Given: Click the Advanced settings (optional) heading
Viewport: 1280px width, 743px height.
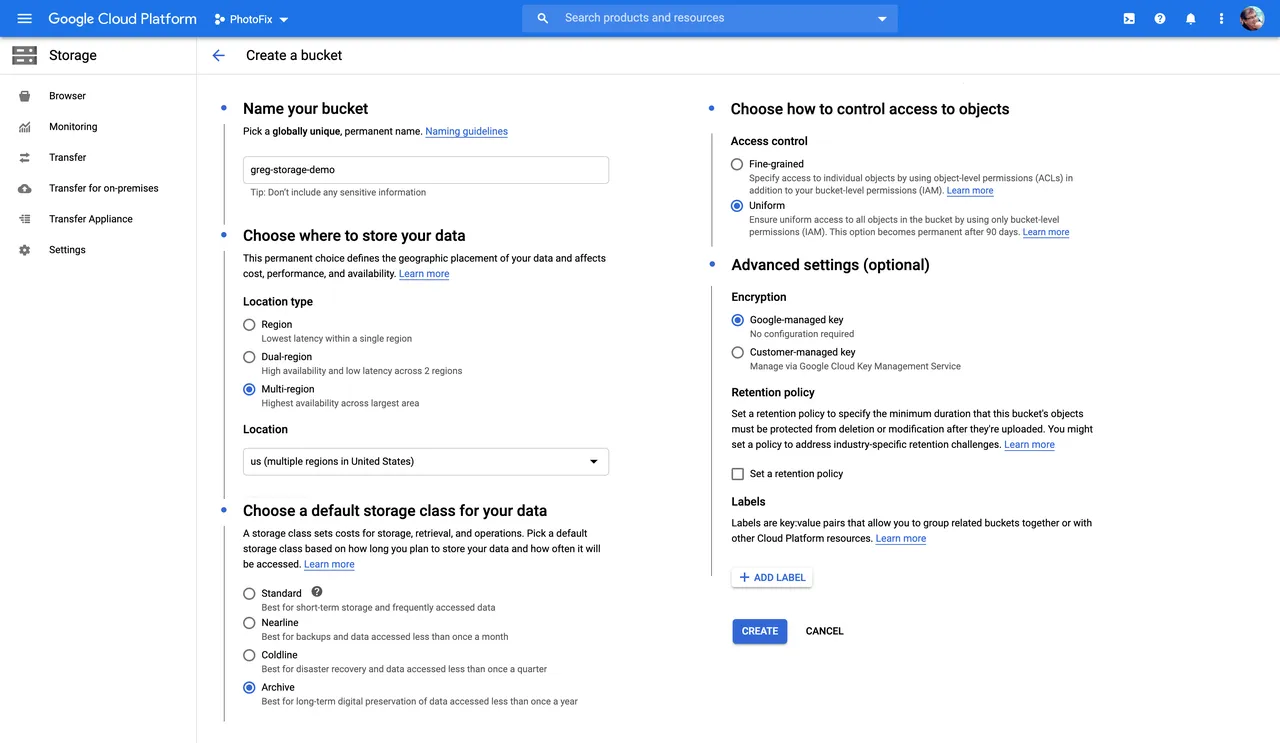Looking at the screenshot, I should point(830,265).
